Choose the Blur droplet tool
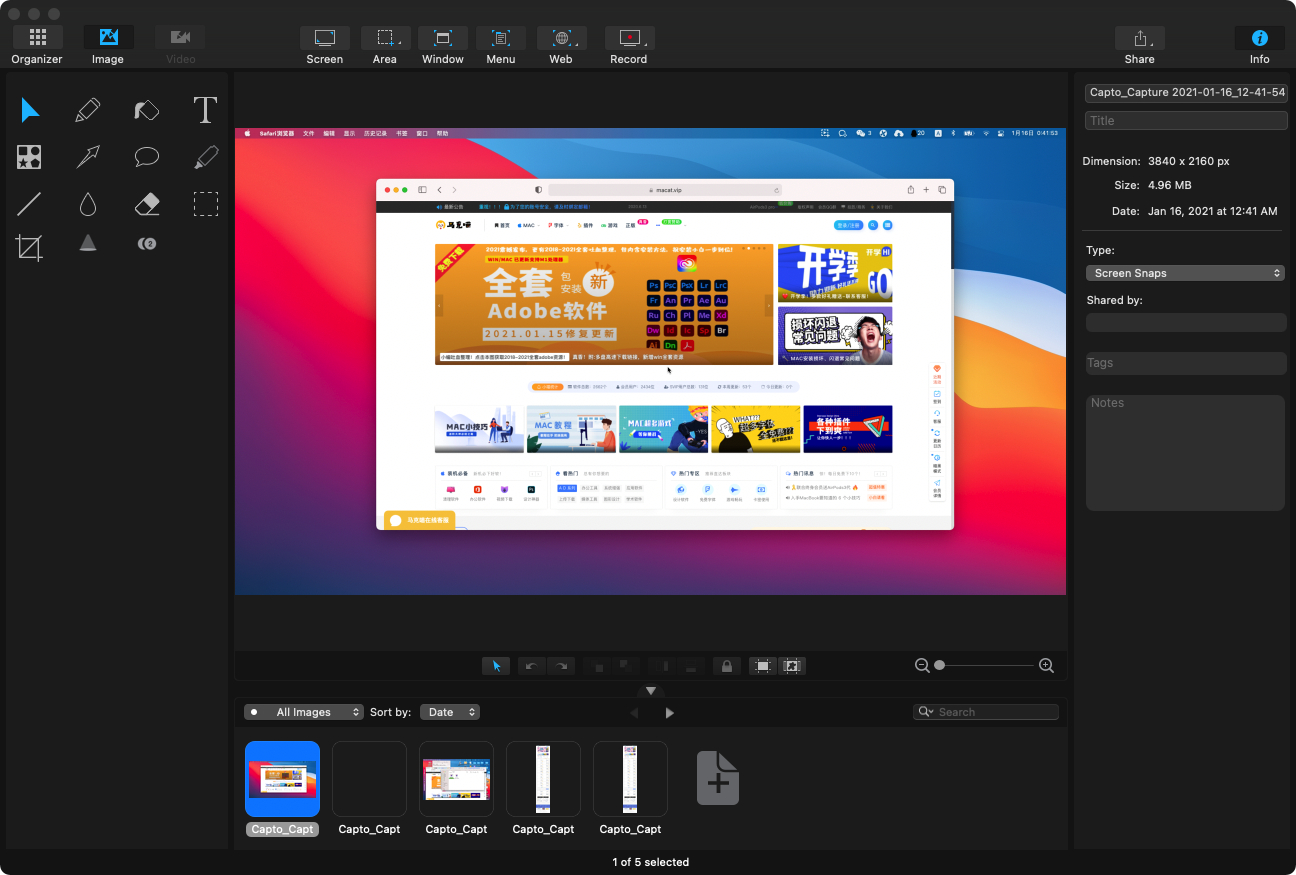This screenshot has width=1296, height=875. (88, 204)
